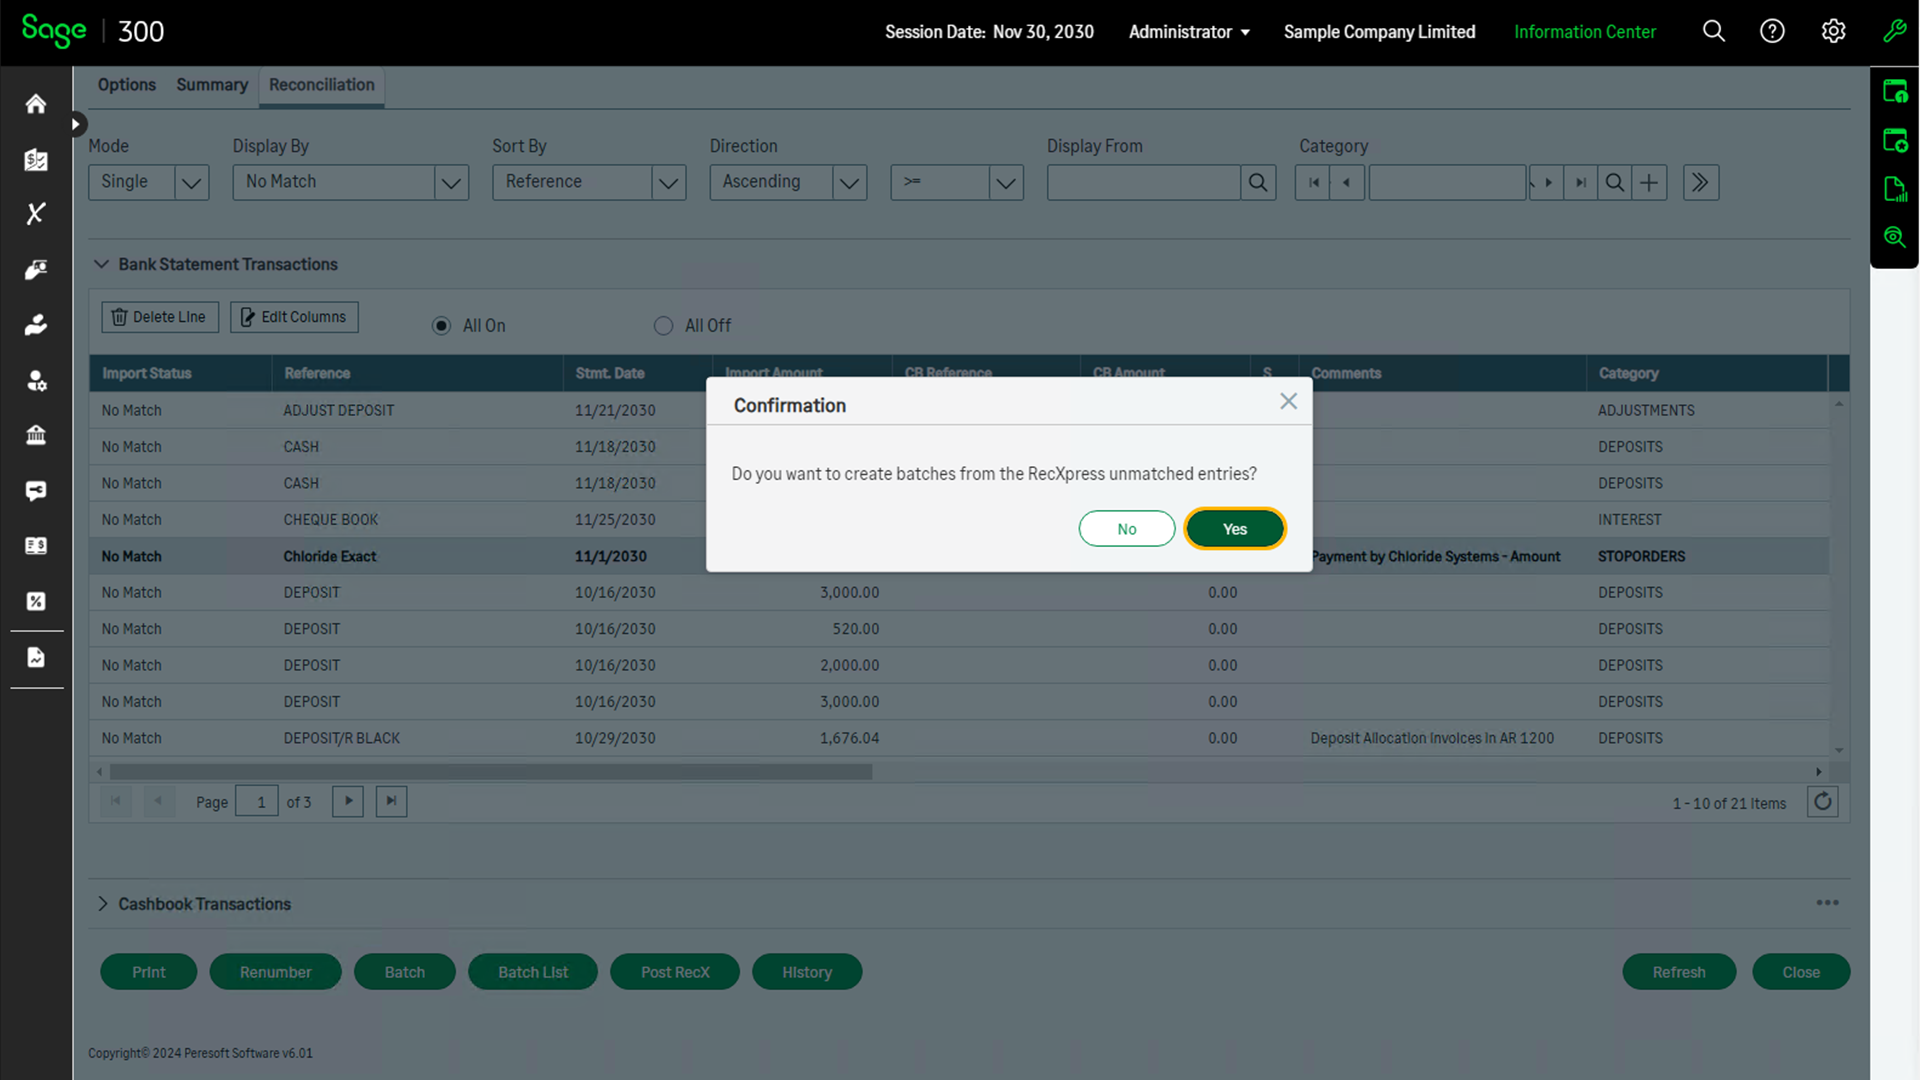Viewport: 1920px width, 1080px height.
Task: Click the green wrench tools icon
Action: (x=1894, y=32)
